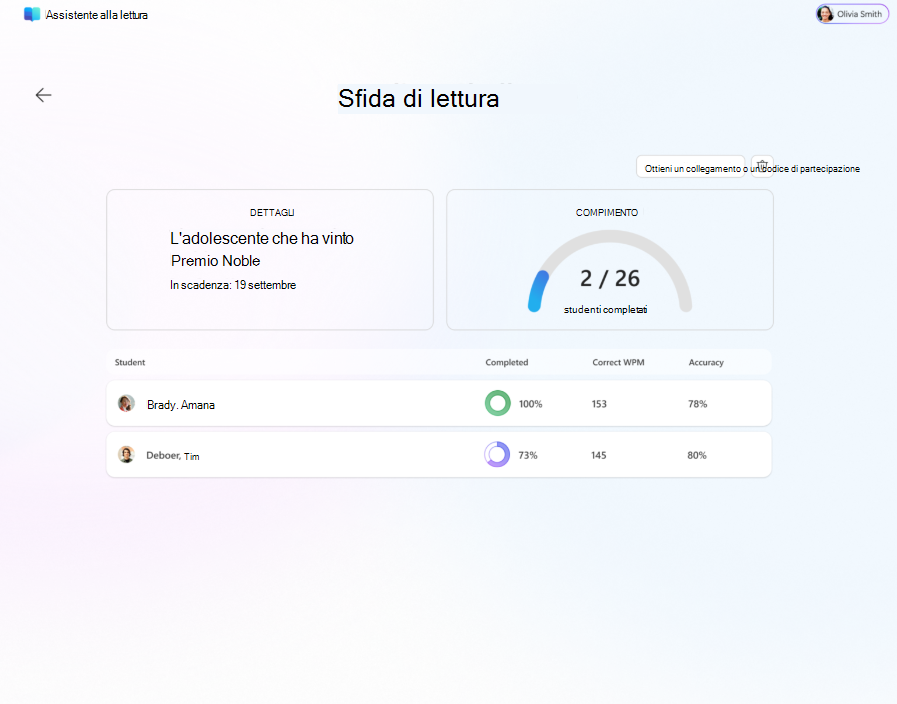Open the Deboer, Tim student row
Screen dimensions: 897x704
[x=439, y=455]
